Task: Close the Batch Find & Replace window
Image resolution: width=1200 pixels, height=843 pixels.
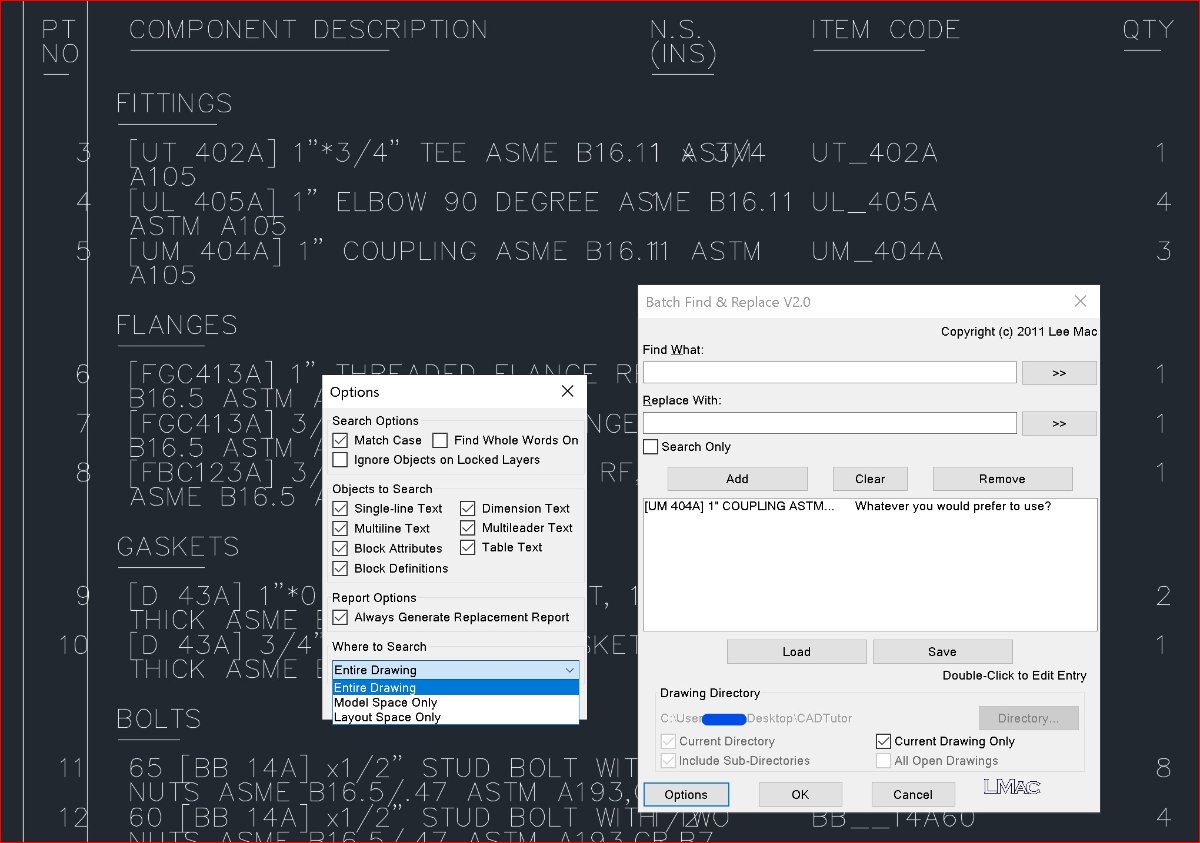Action: tap(1080, 302)
